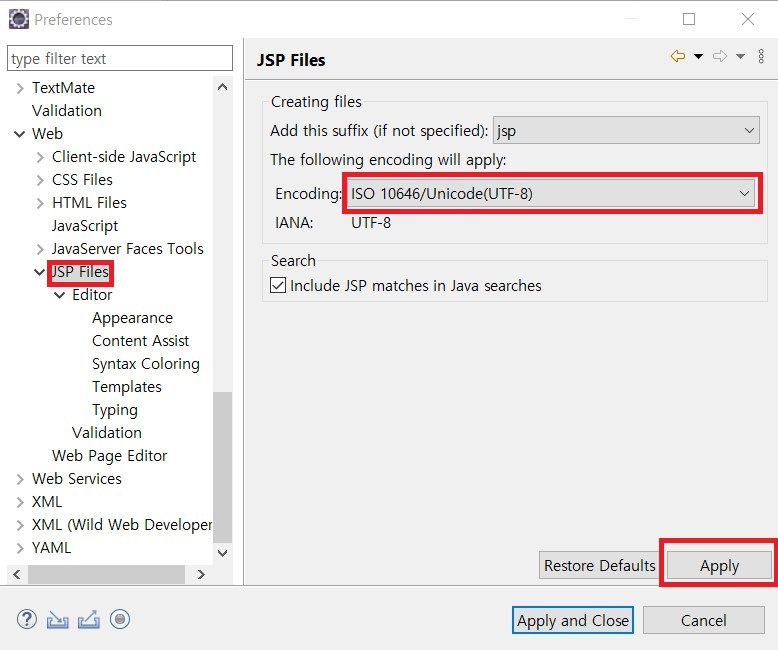The height and width of the screenshot is (650, 778).
Task: Expand the Web Services node
Action: (x=20, y=479)
